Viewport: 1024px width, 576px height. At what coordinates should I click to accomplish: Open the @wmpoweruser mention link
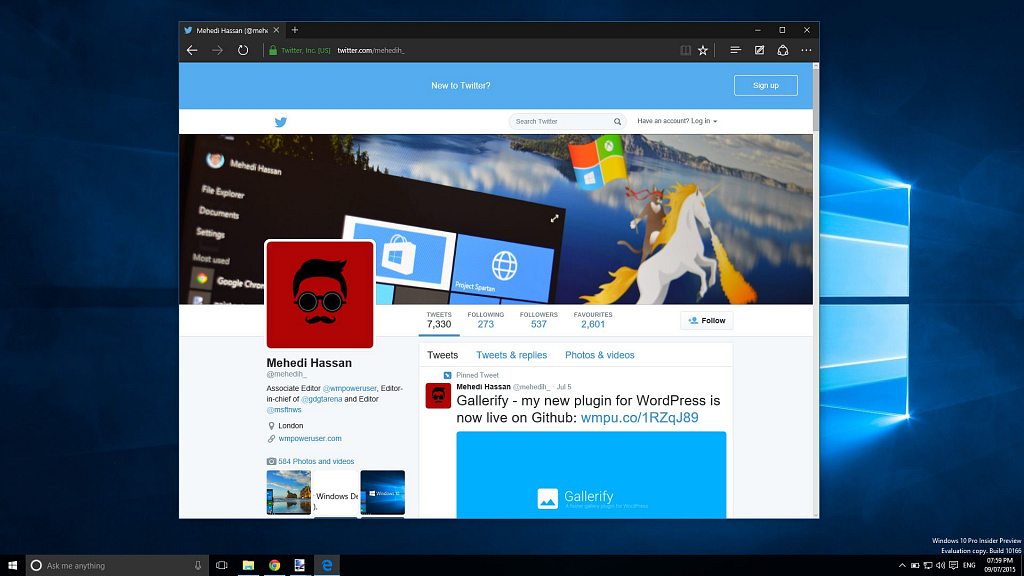[x=349, y=388]
